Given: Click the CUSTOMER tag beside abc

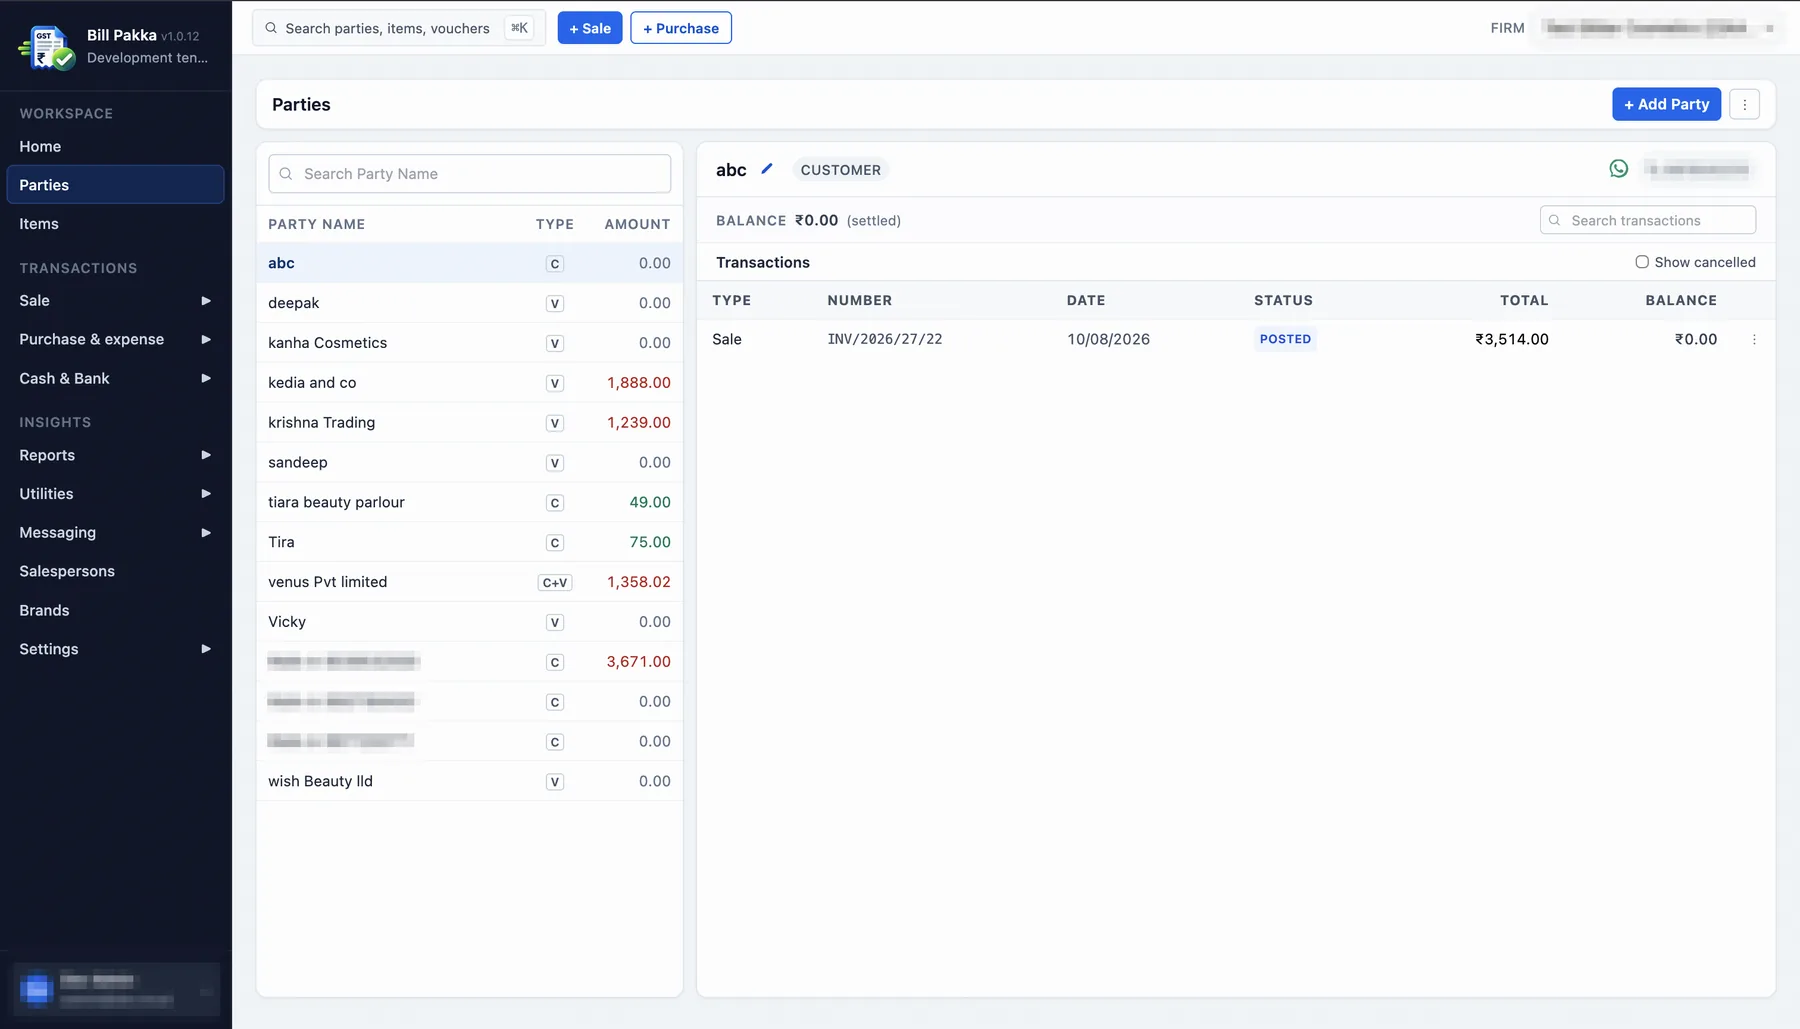Looking at the screenshot, I should click(x=840, y=170).
